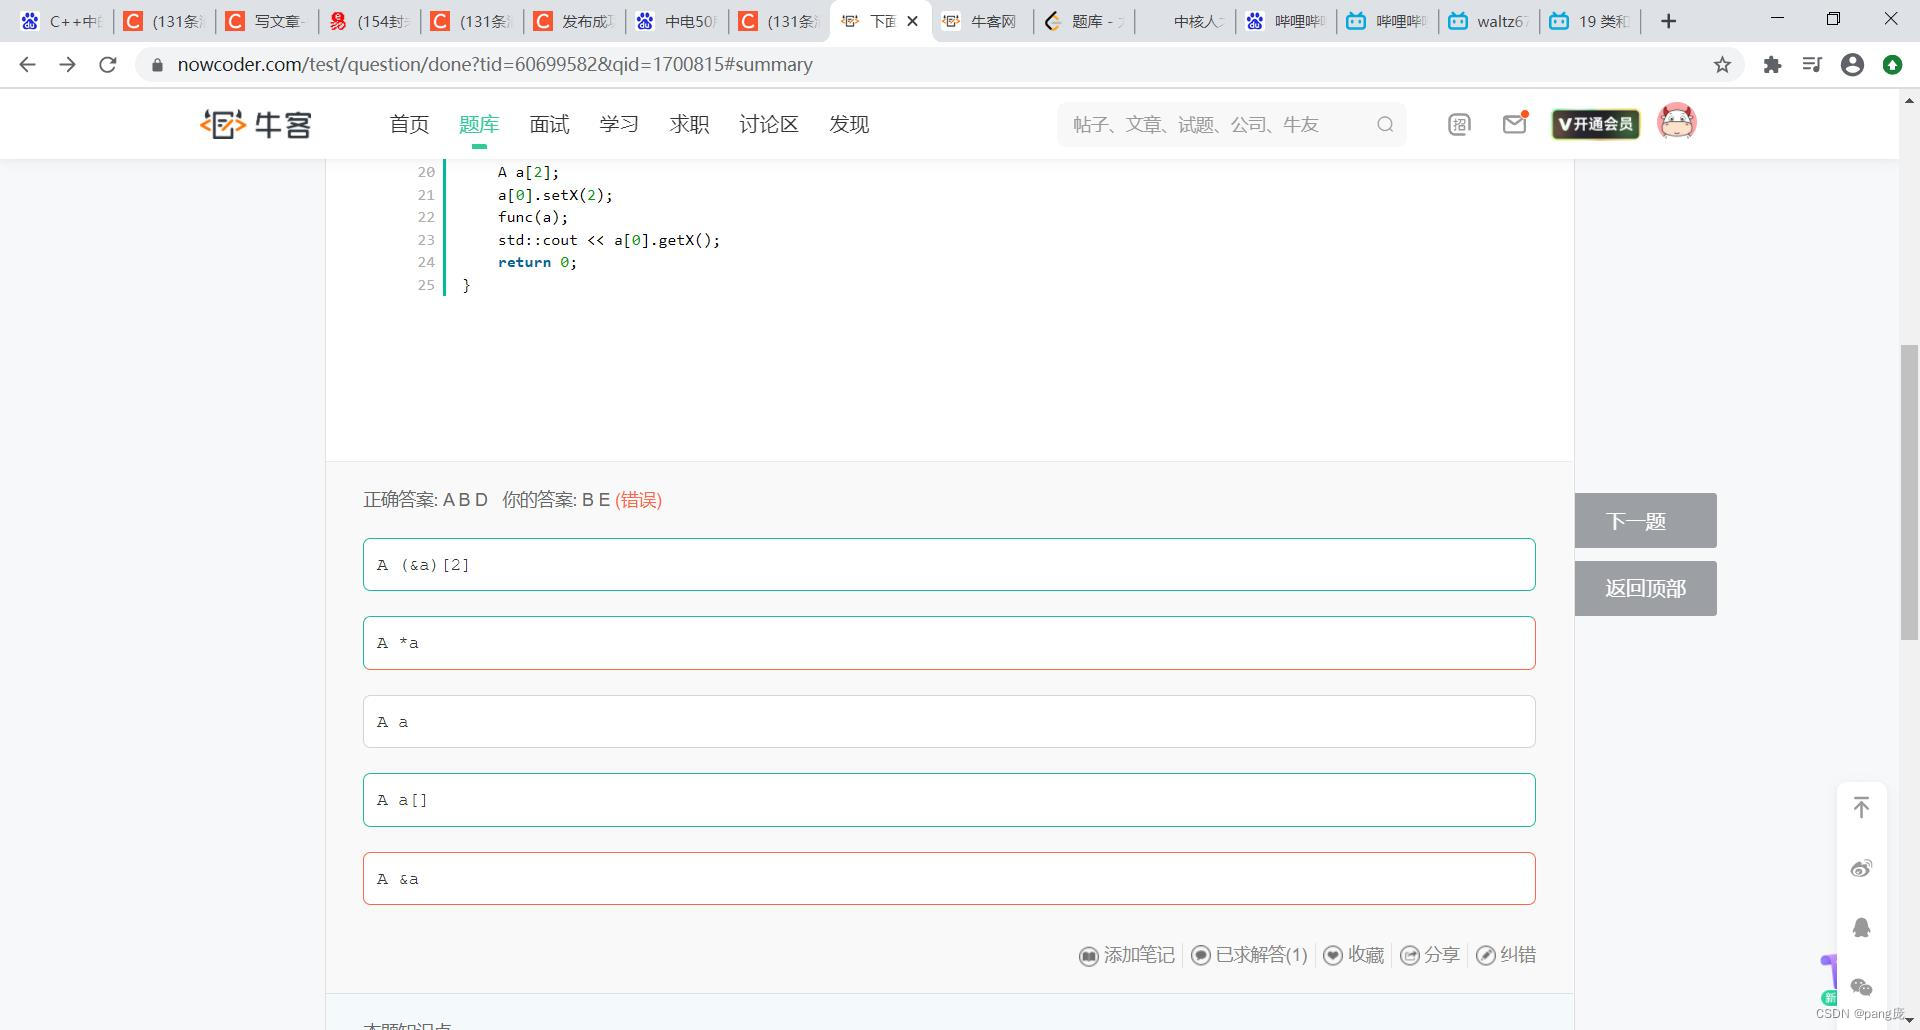Click the search magnifier icon

point(1385,124)
